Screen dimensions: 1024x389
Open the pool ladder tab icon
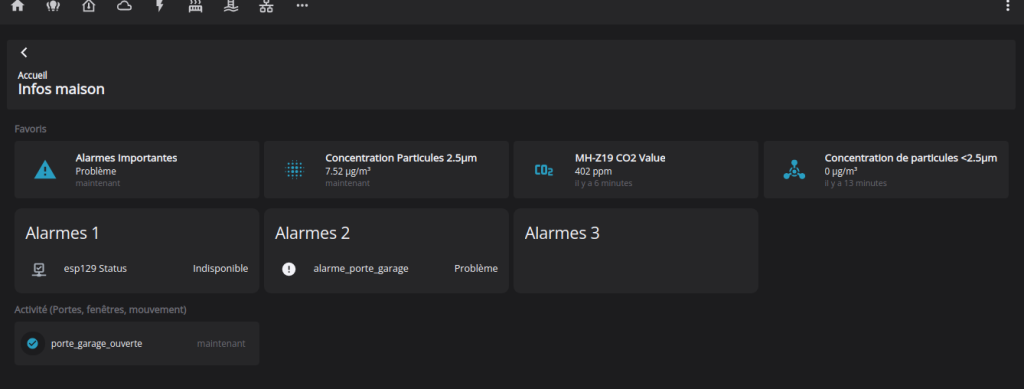[231, 6]
